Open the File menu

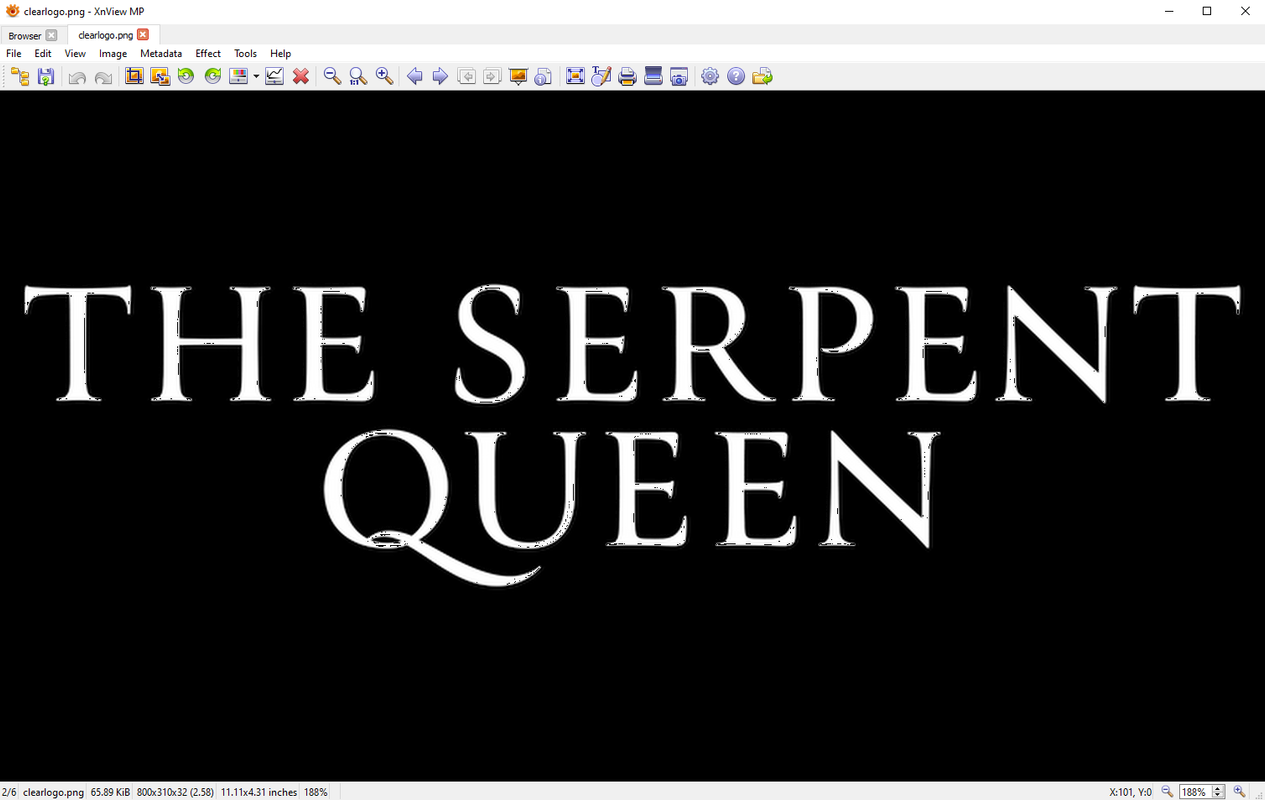pos(14,54)
